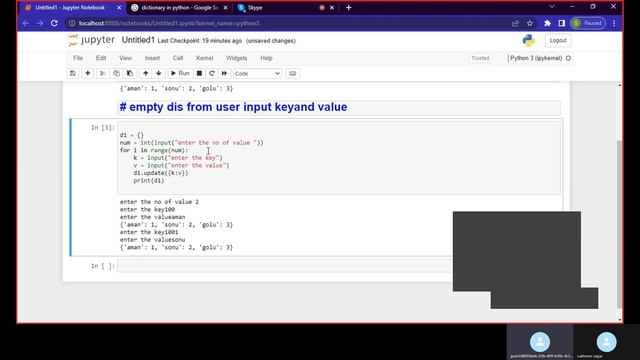Click the right participant avatar in call strip
Viewport: 640px width, 360px height.
click(606, 342)
